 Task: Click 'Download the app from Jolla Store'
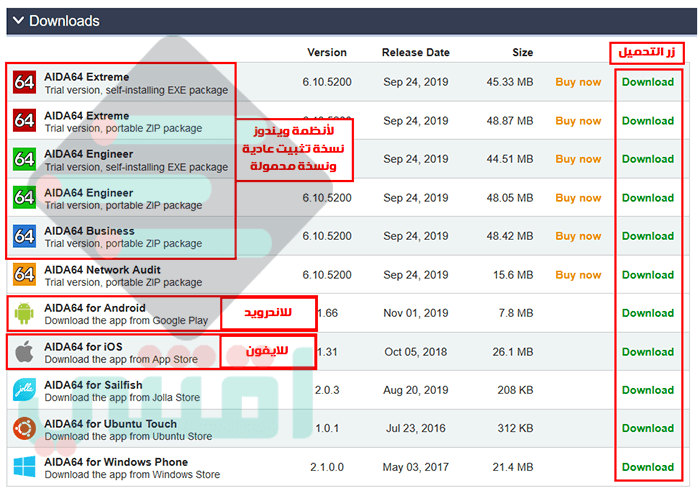[122, 397]
